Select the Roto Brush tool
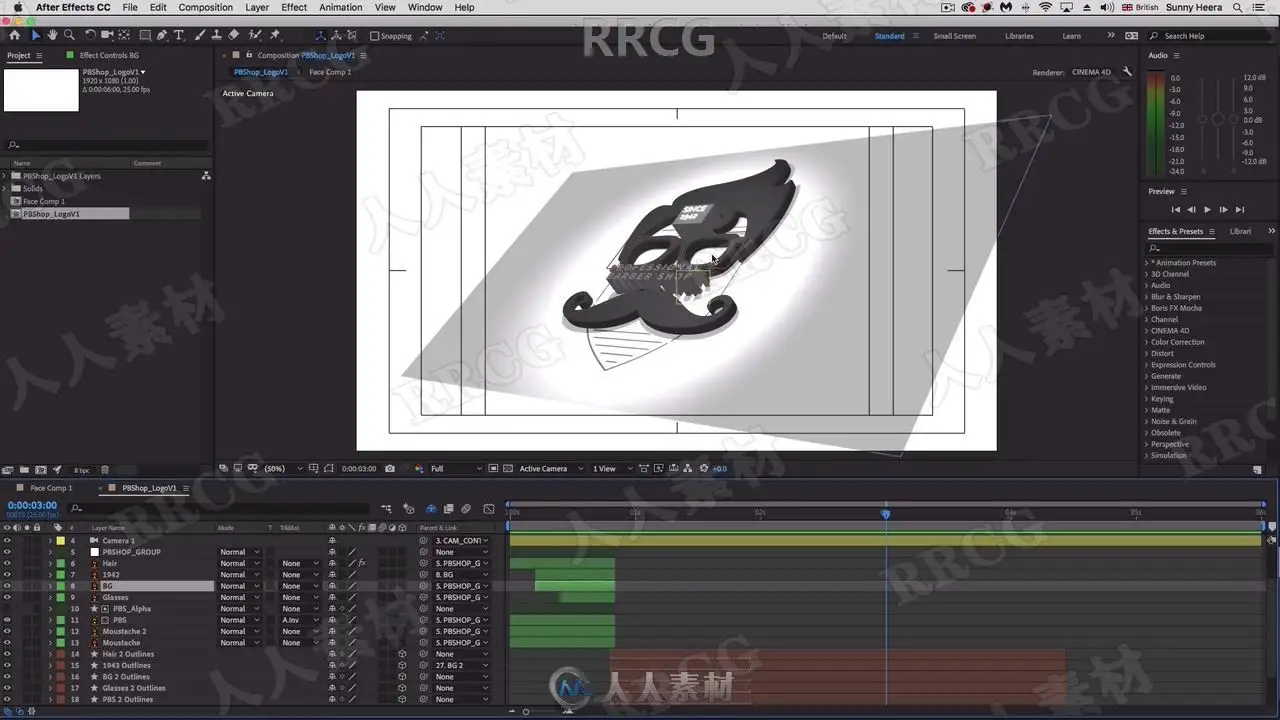Viewport: 1280px width, 720px height. pyautogui.click(x=254, y=35)
